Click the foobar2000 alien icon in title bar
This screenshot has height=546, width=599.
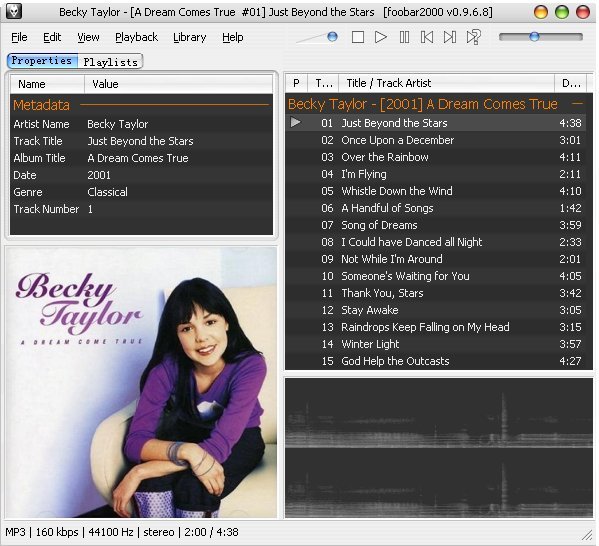[x=14, y=11]
